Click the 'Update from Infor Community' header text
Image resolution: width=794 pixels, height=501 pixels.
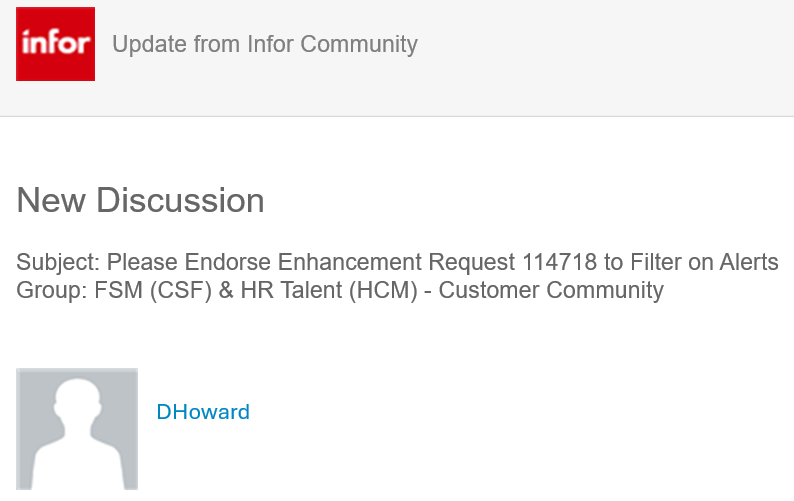tap(265, 44)
